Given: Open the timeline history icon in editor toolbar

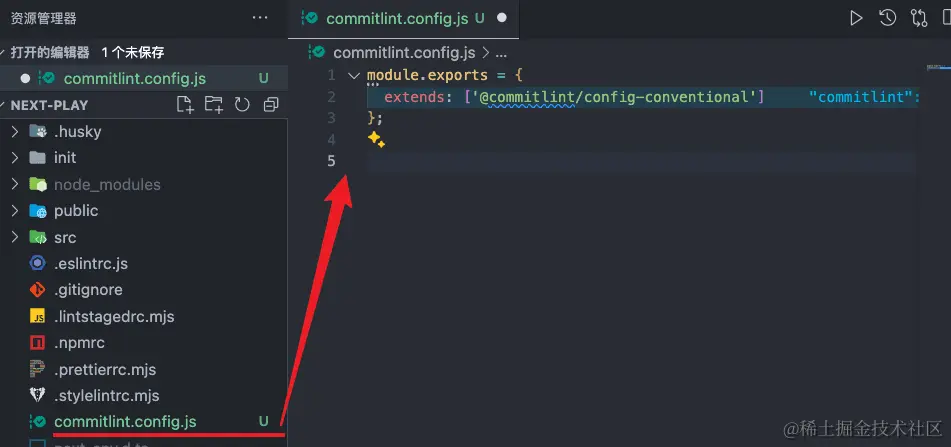Looking at the screenshot, I should point(887,18).
